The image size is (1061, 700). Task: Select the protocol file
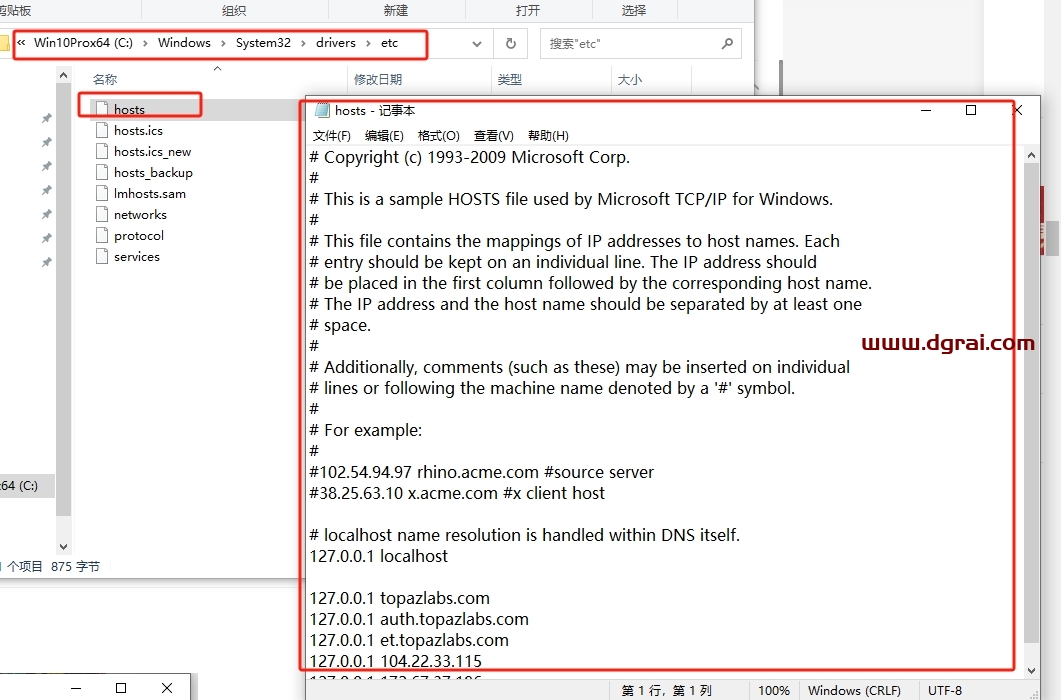click(x=139, y=235)
